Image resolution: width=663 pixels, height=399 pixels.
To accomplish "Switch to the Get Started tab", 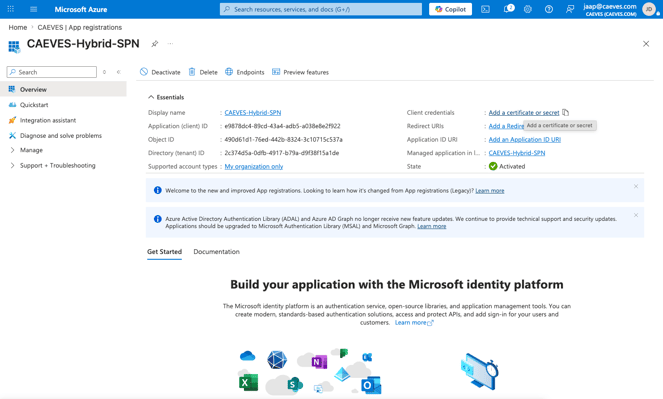I will [x=164, y=251].
